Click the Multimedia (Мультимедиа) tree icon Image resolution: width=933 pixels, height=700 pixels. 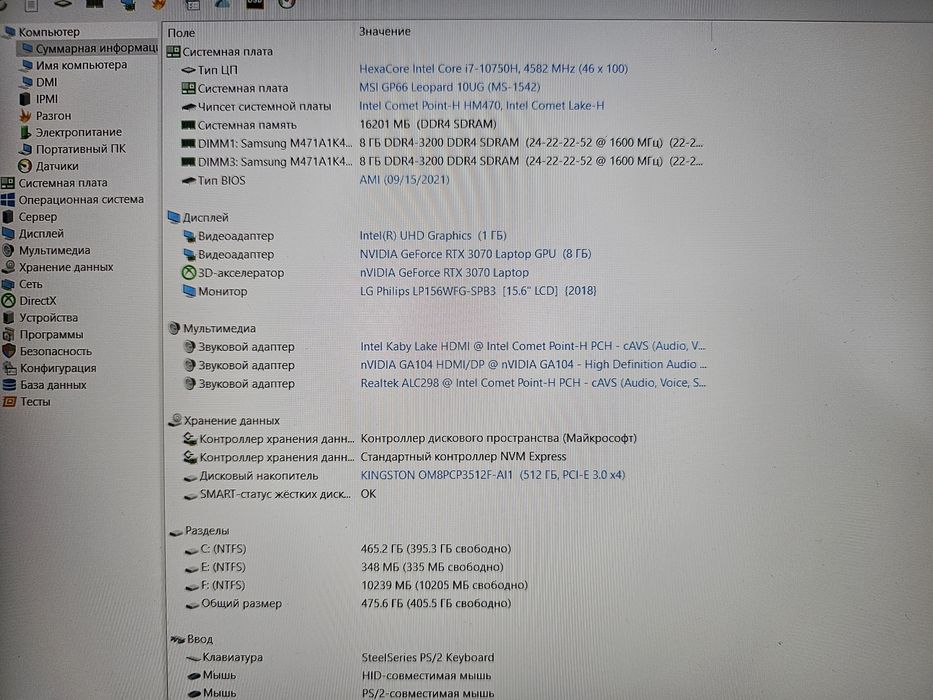8,250
